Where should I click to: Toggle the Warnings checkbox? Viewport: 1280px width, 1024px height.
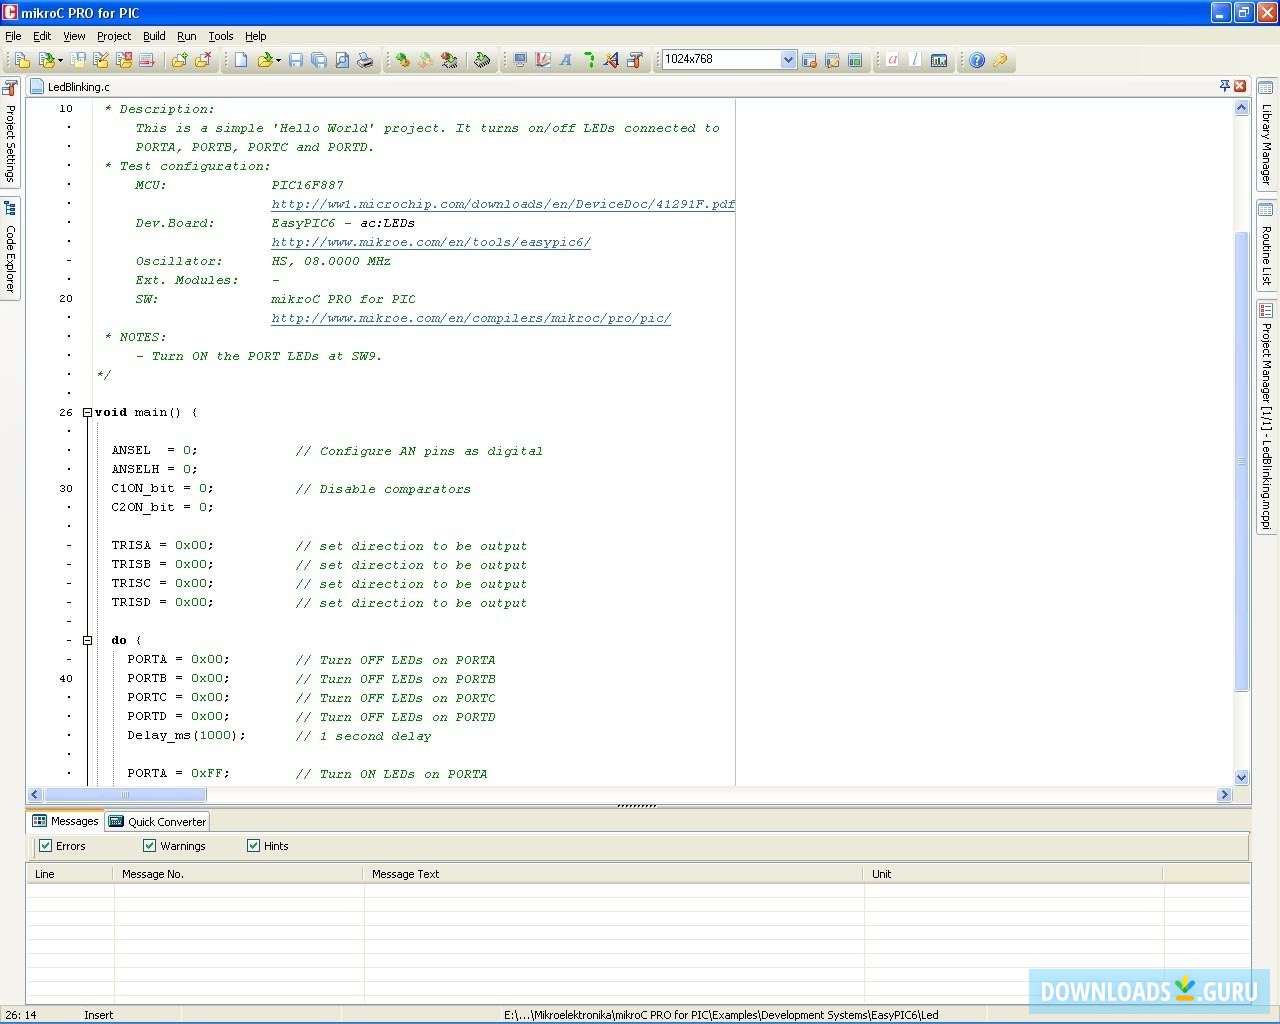click(x=150, y=846)
